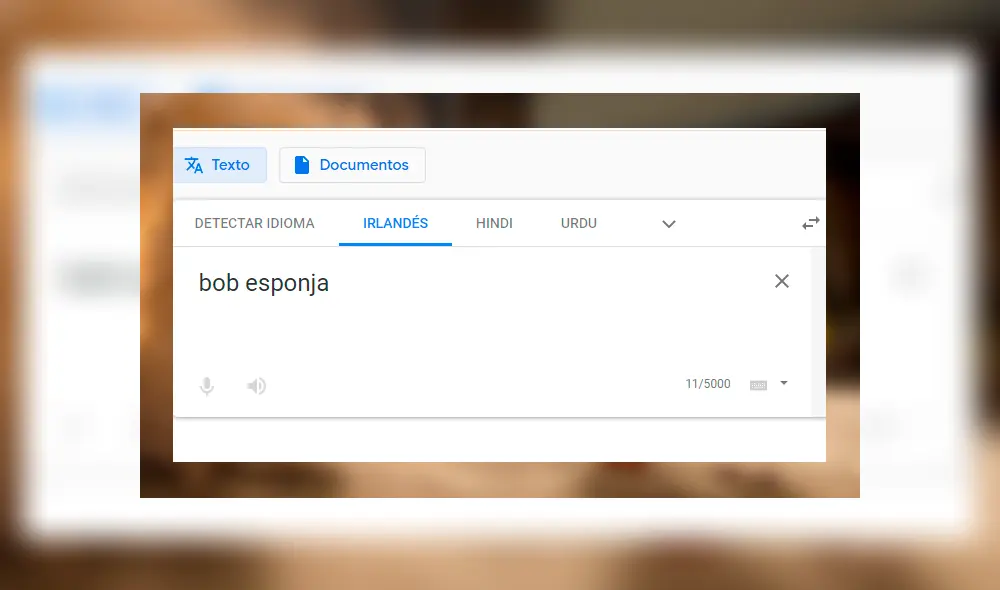Click the X to clear the text
The width and height of the screenshot is (1000, 590).
point(782,282)
